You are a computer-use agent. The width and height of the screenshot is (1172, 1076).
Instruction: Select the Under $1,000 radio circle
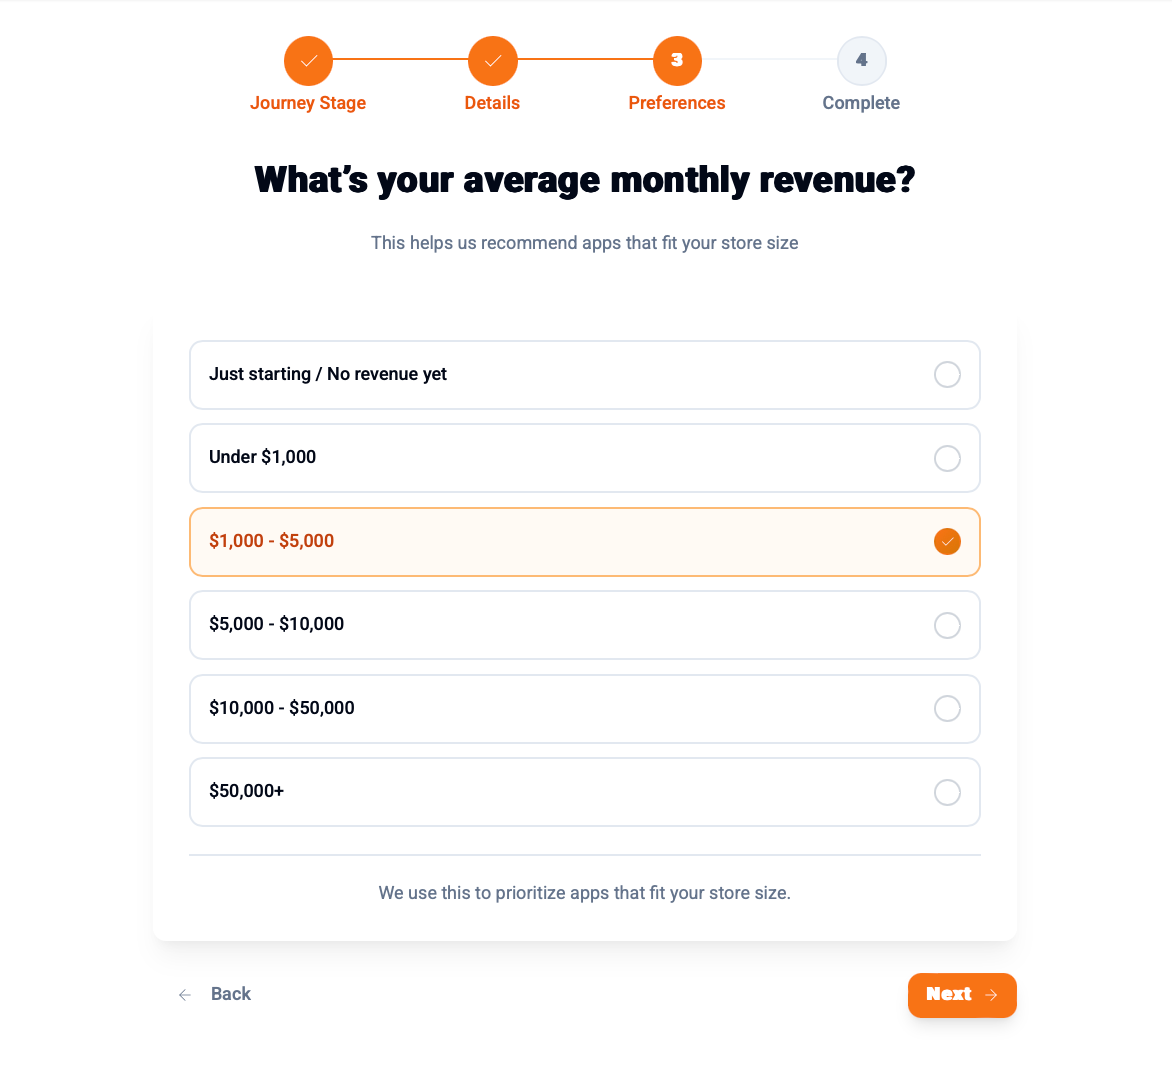click(947, 458)
